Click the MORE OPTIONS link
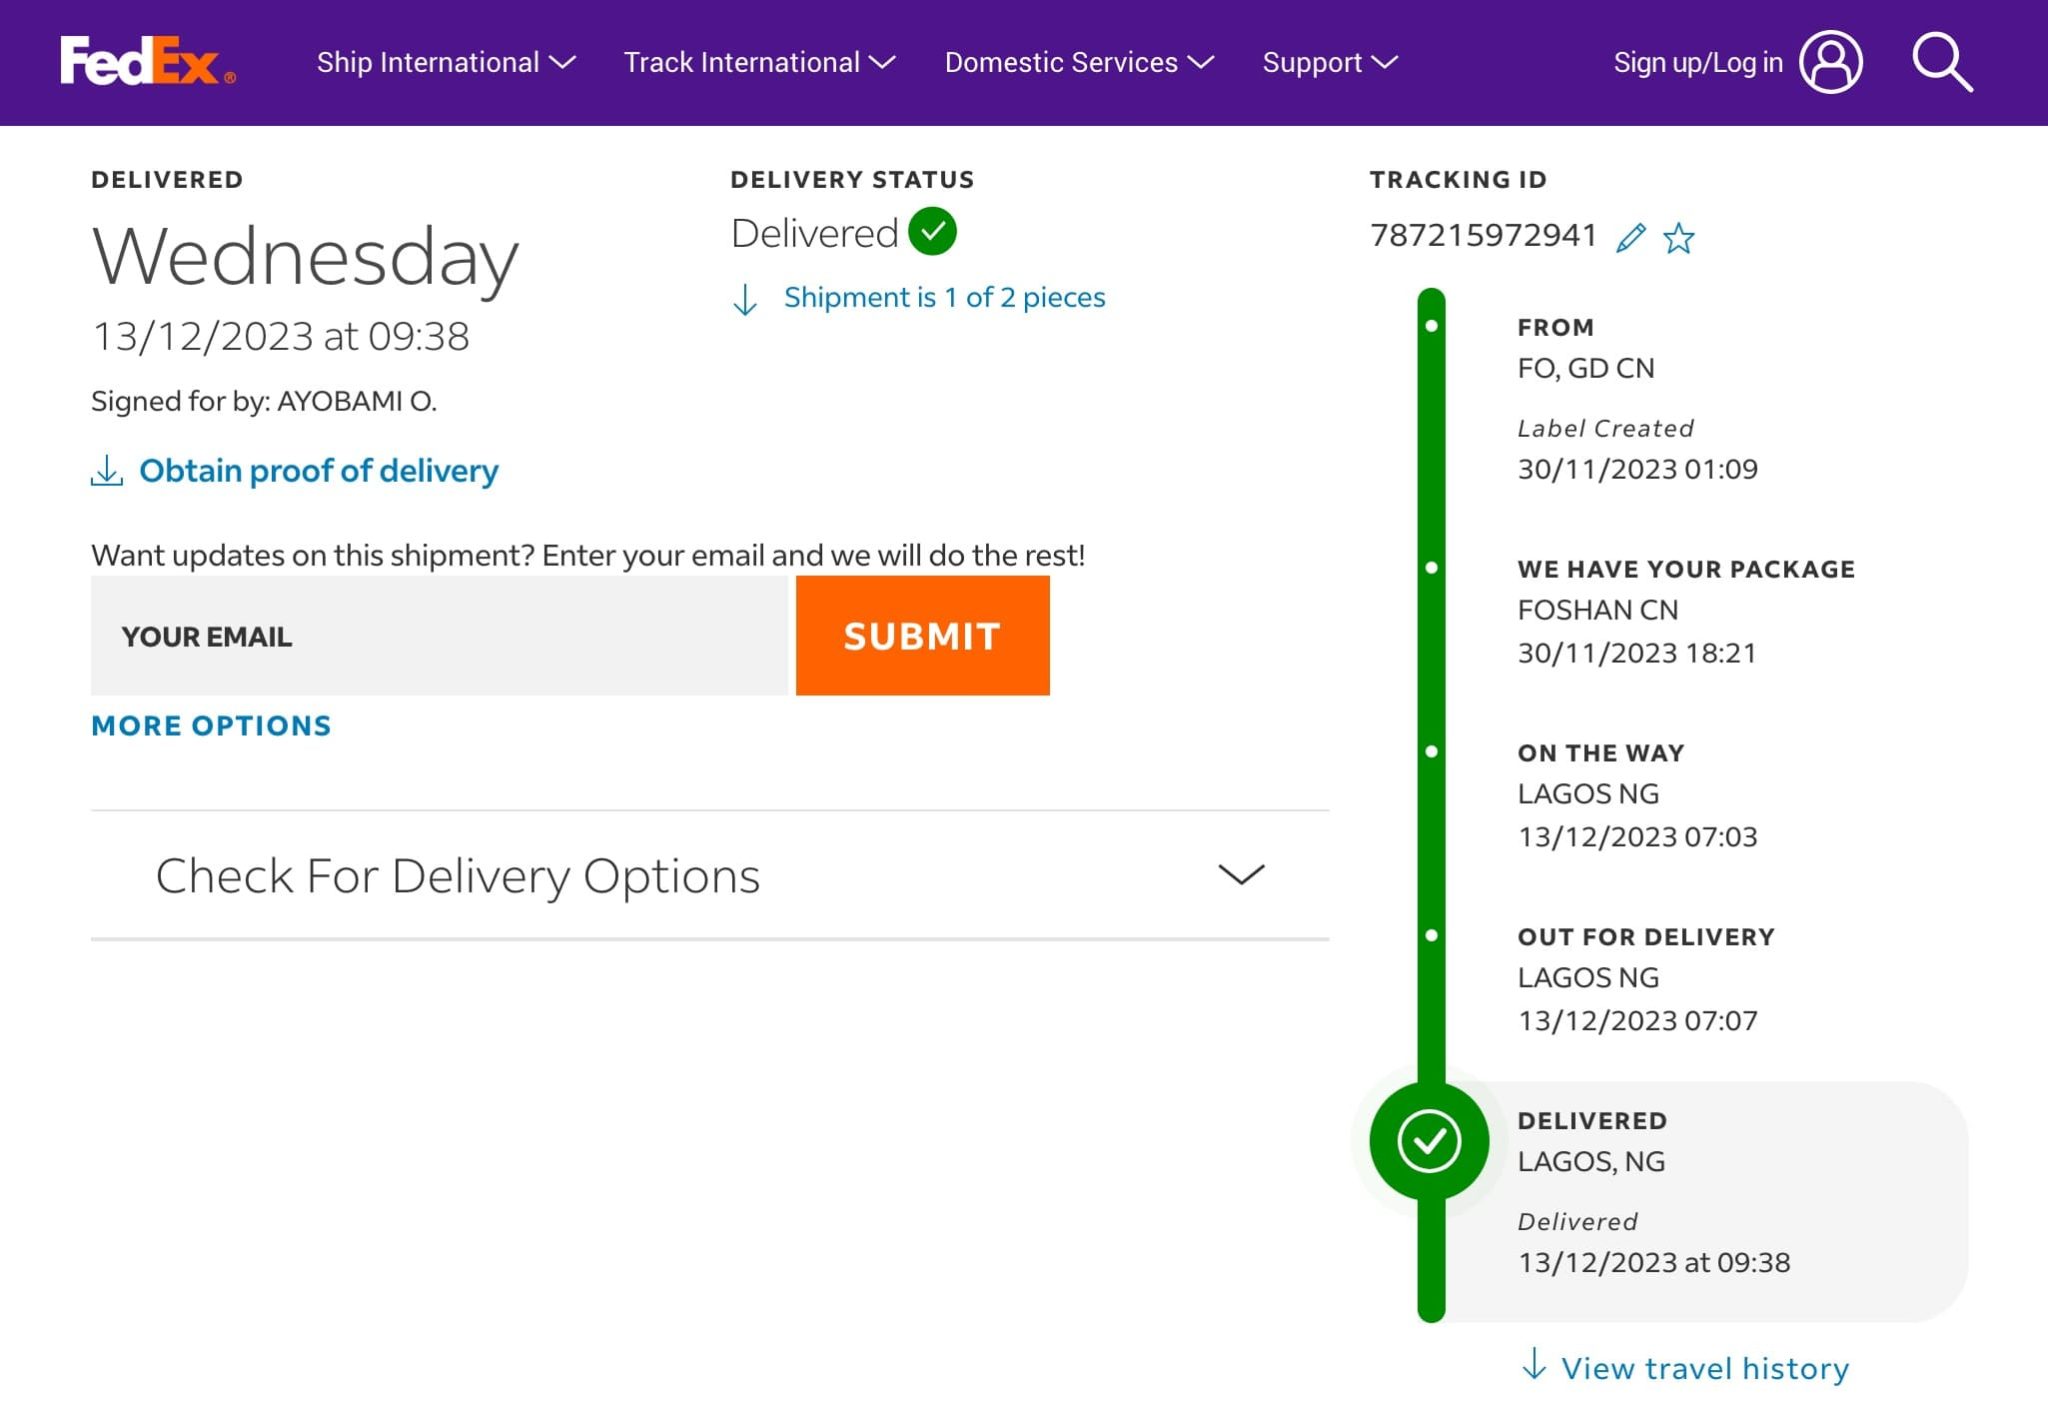The height and width of the screenshot is (1417, 2048). point(211,726)
